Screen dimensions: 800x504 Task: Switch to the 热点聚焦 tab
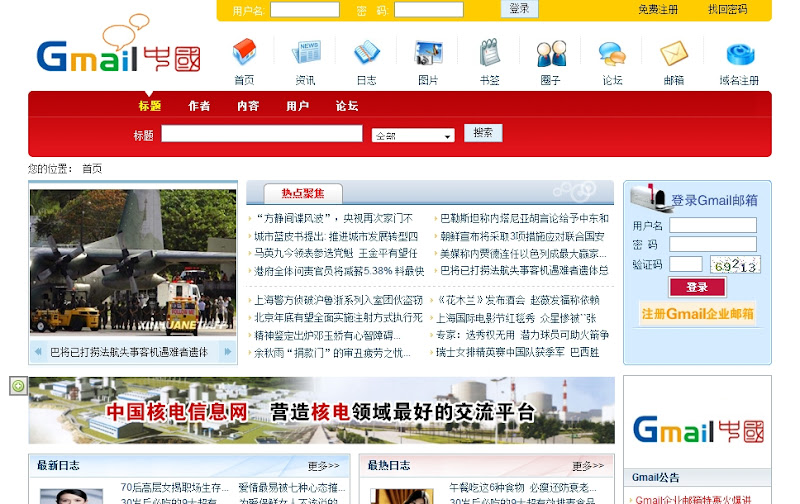click(303, 193)
